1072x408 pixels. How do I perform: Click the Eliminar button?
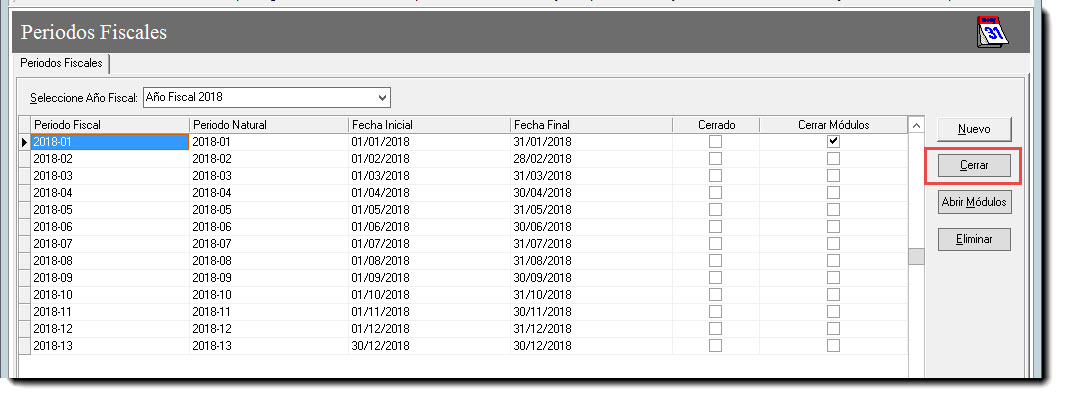(x=974, y=239)
